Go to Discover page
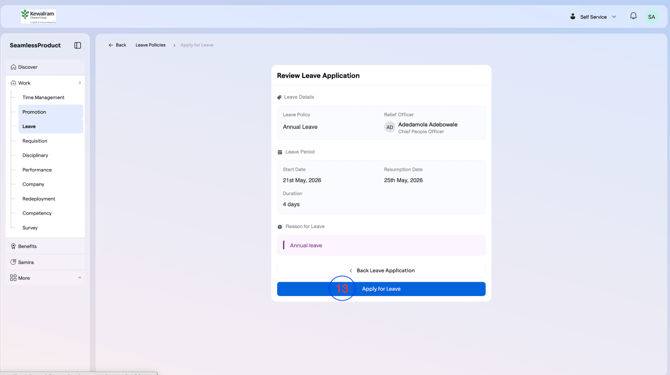The height and width of the screenshot is (375, 670). pos(45,67)
